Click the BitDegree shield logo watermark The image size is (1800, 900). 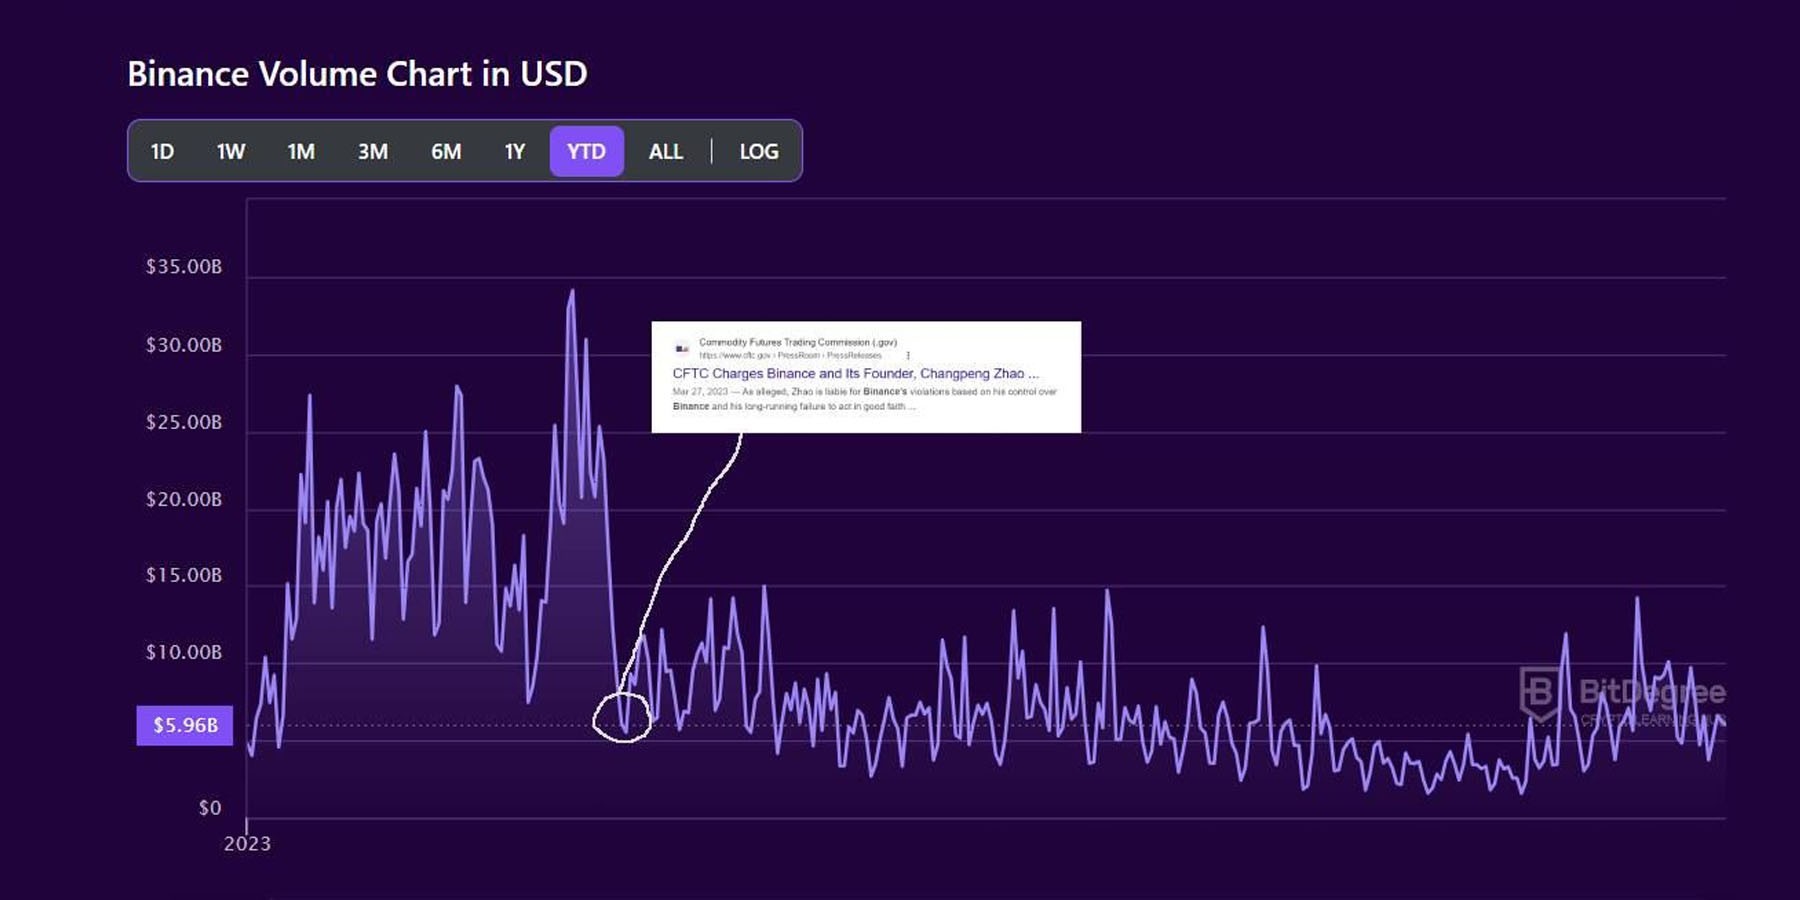[1539, 693]
